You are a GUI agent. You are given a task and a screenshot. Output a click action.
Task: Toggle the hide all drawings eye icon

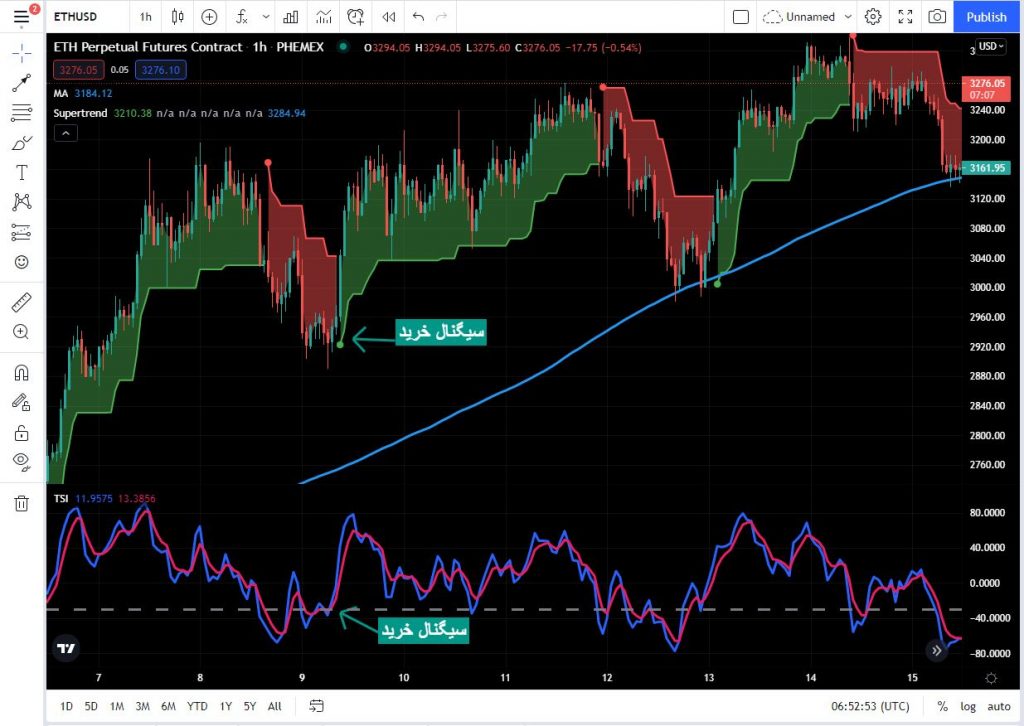(21, 460)
